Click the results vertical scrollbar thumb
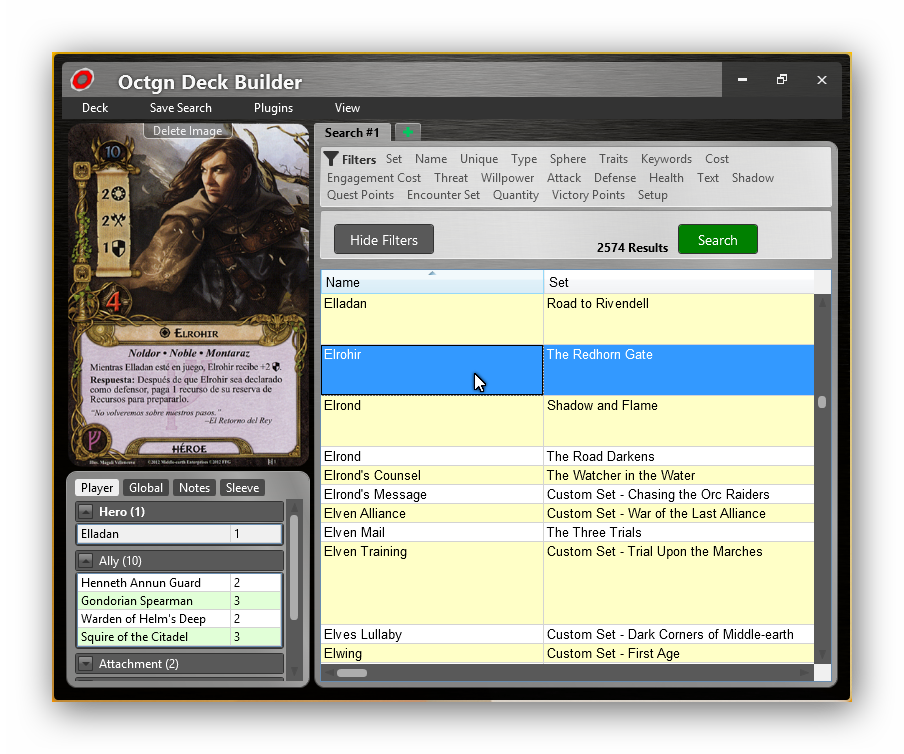Screen dimensions: 904x754 click(x=822, y=402)
